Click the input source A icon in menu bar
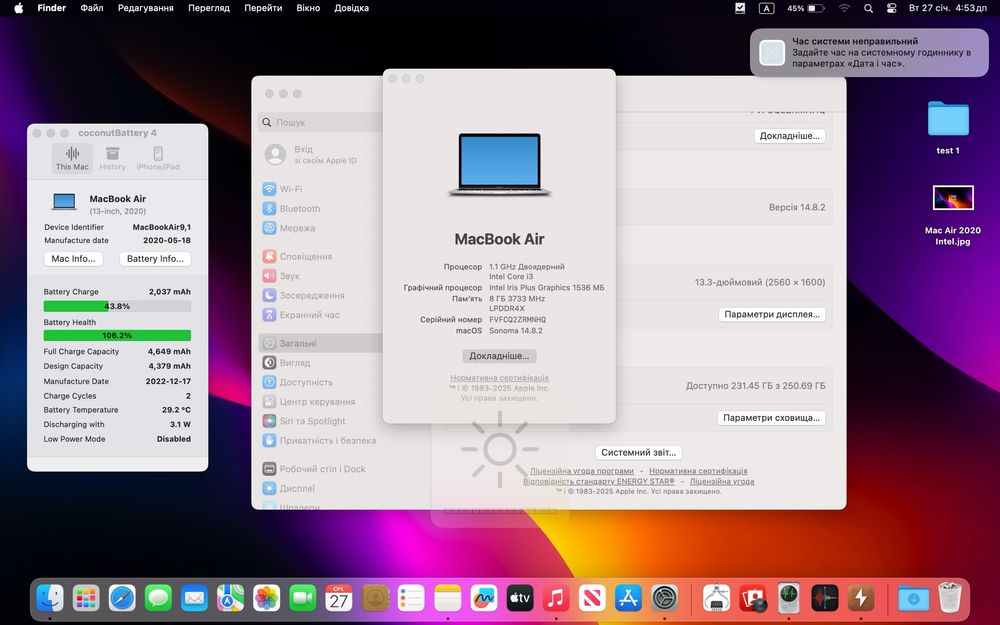 [766, 8]
